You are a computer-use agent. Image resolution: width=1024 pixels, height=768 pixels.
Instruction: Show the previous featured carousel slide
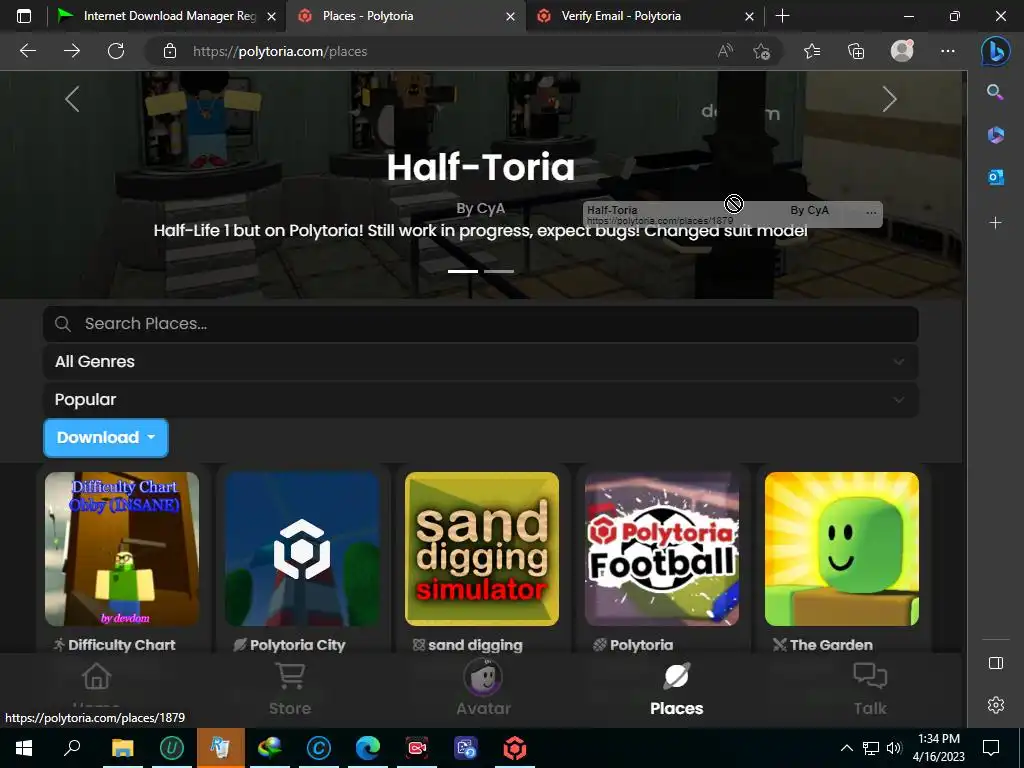coord(72,99)
